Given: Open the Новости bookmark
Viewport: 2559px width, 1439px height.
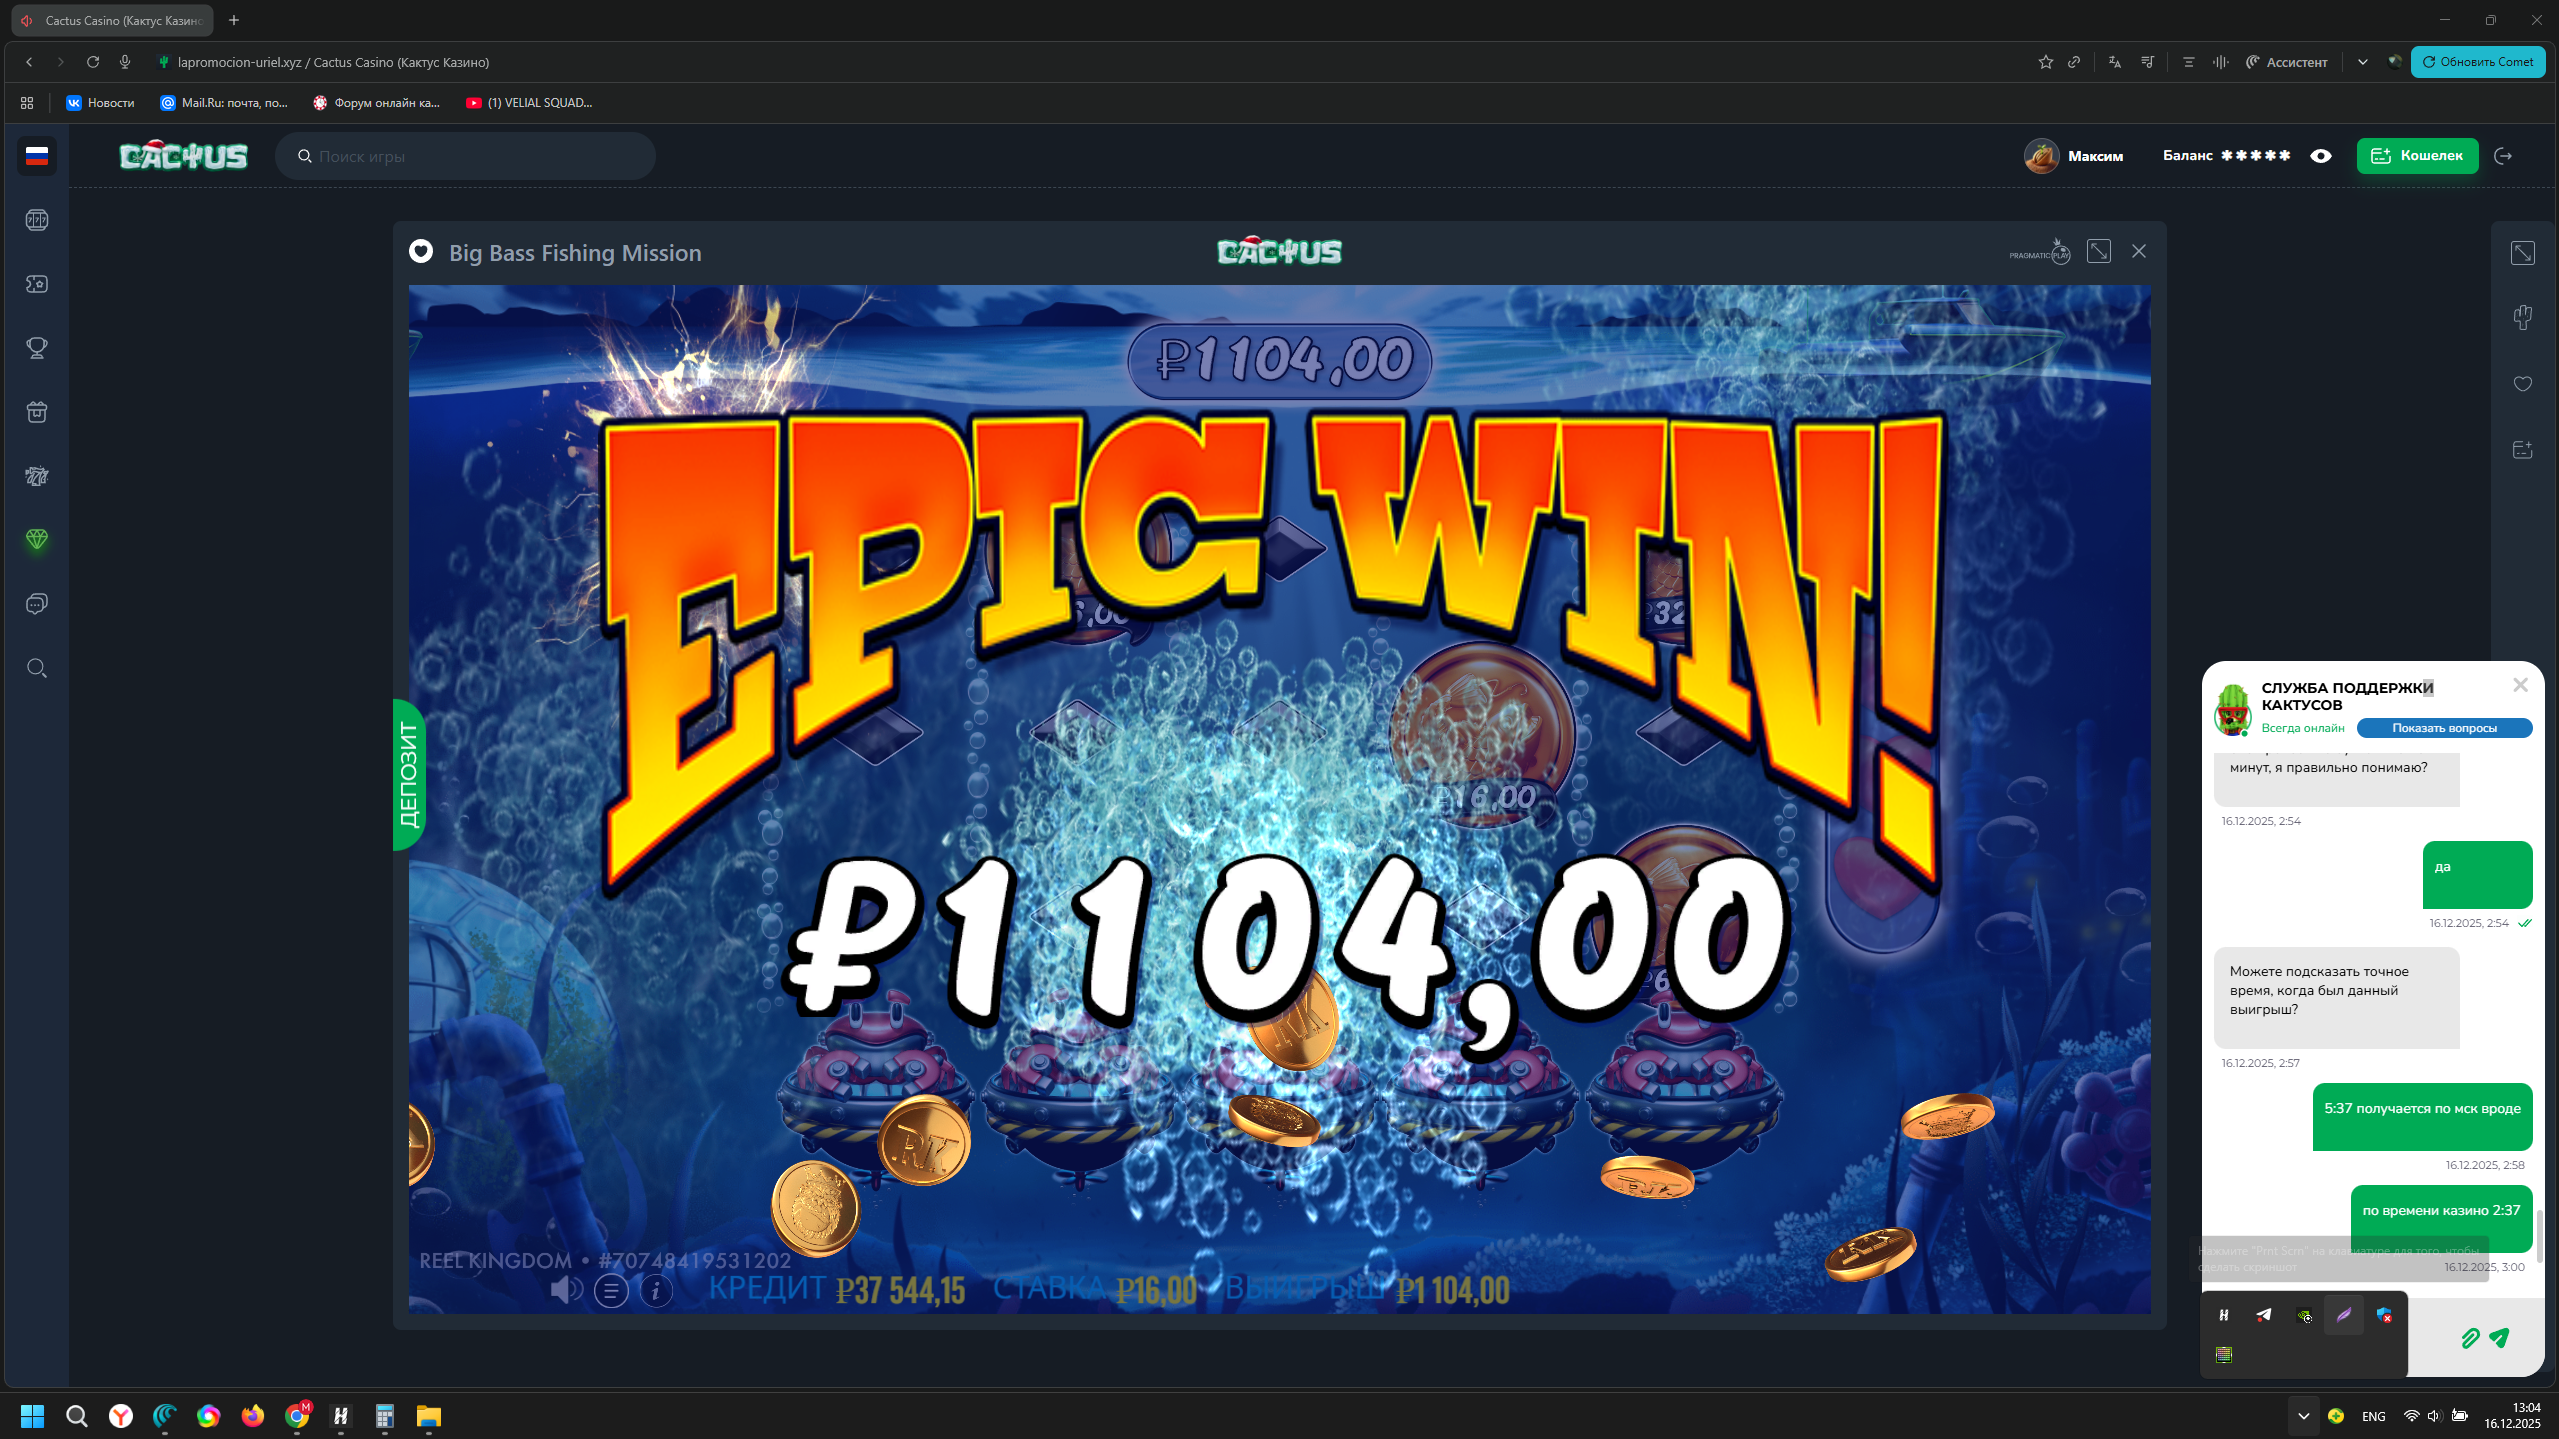Looking at the screenshot, I should [100, 102].
